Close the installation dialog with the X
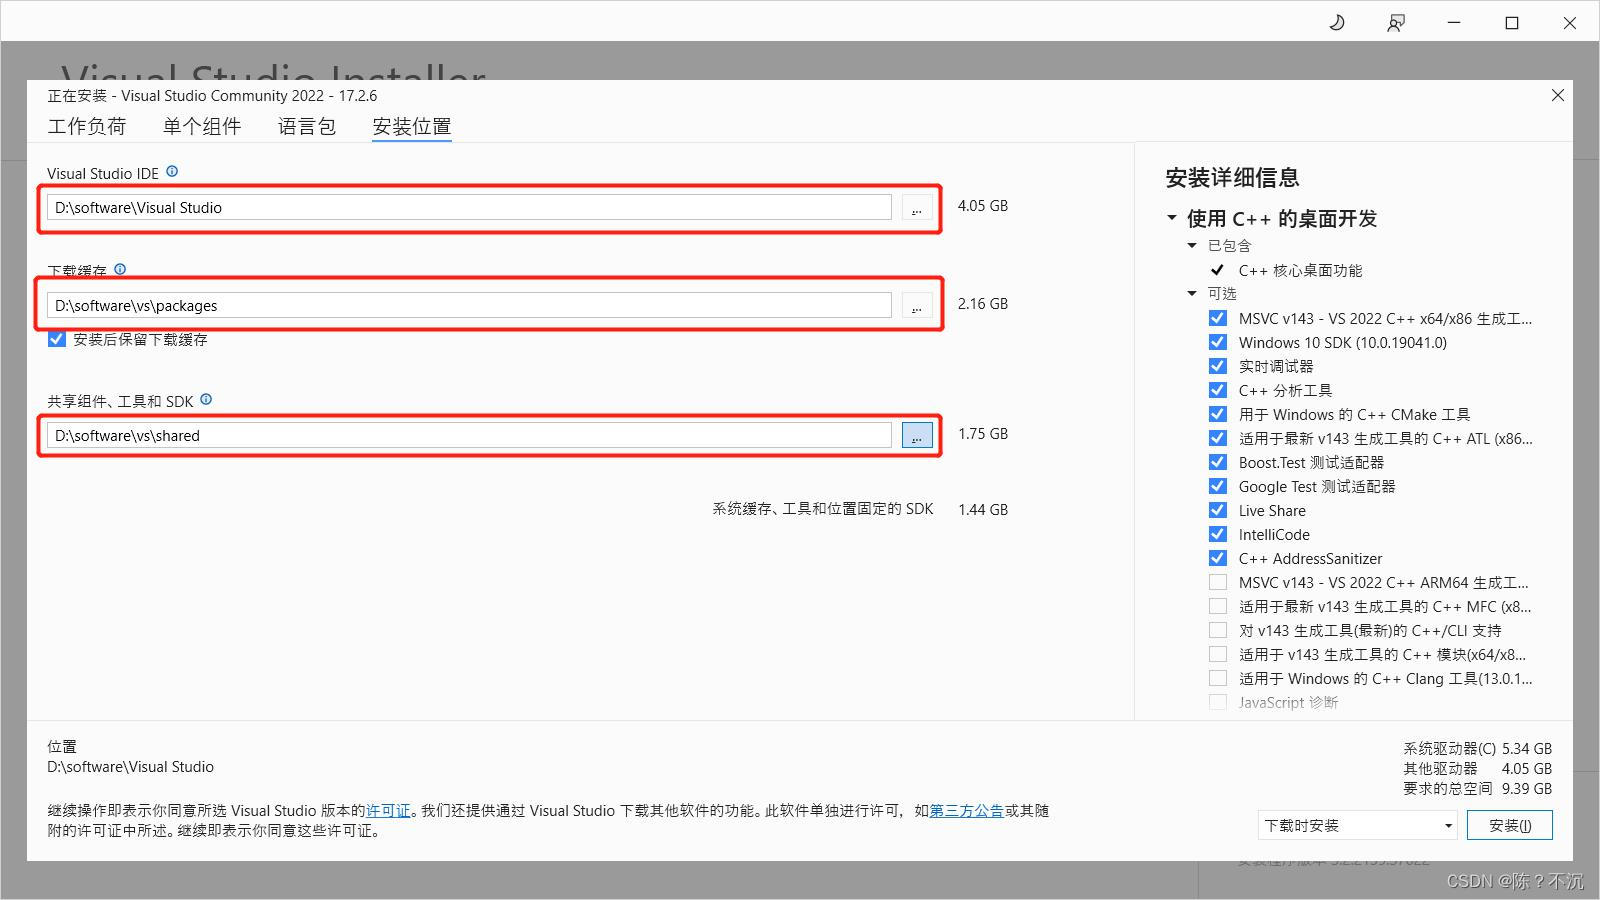 1557,95
